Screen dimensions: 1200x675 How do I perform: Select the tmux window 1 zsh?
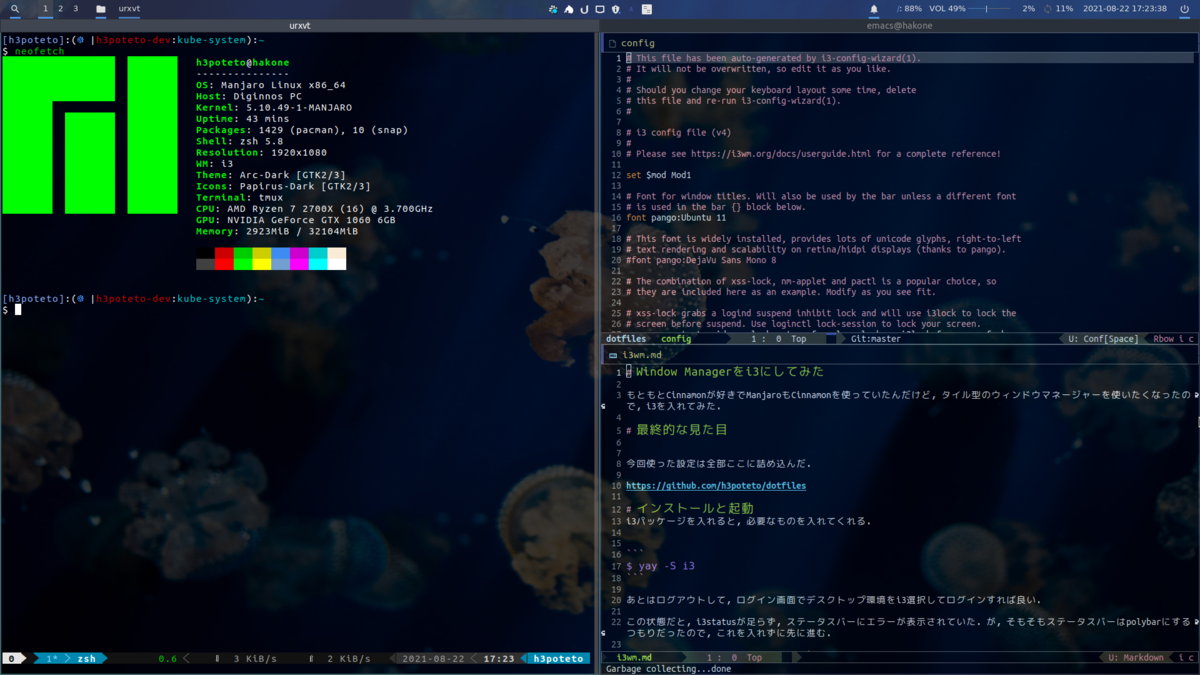click(x=73, y=659)
